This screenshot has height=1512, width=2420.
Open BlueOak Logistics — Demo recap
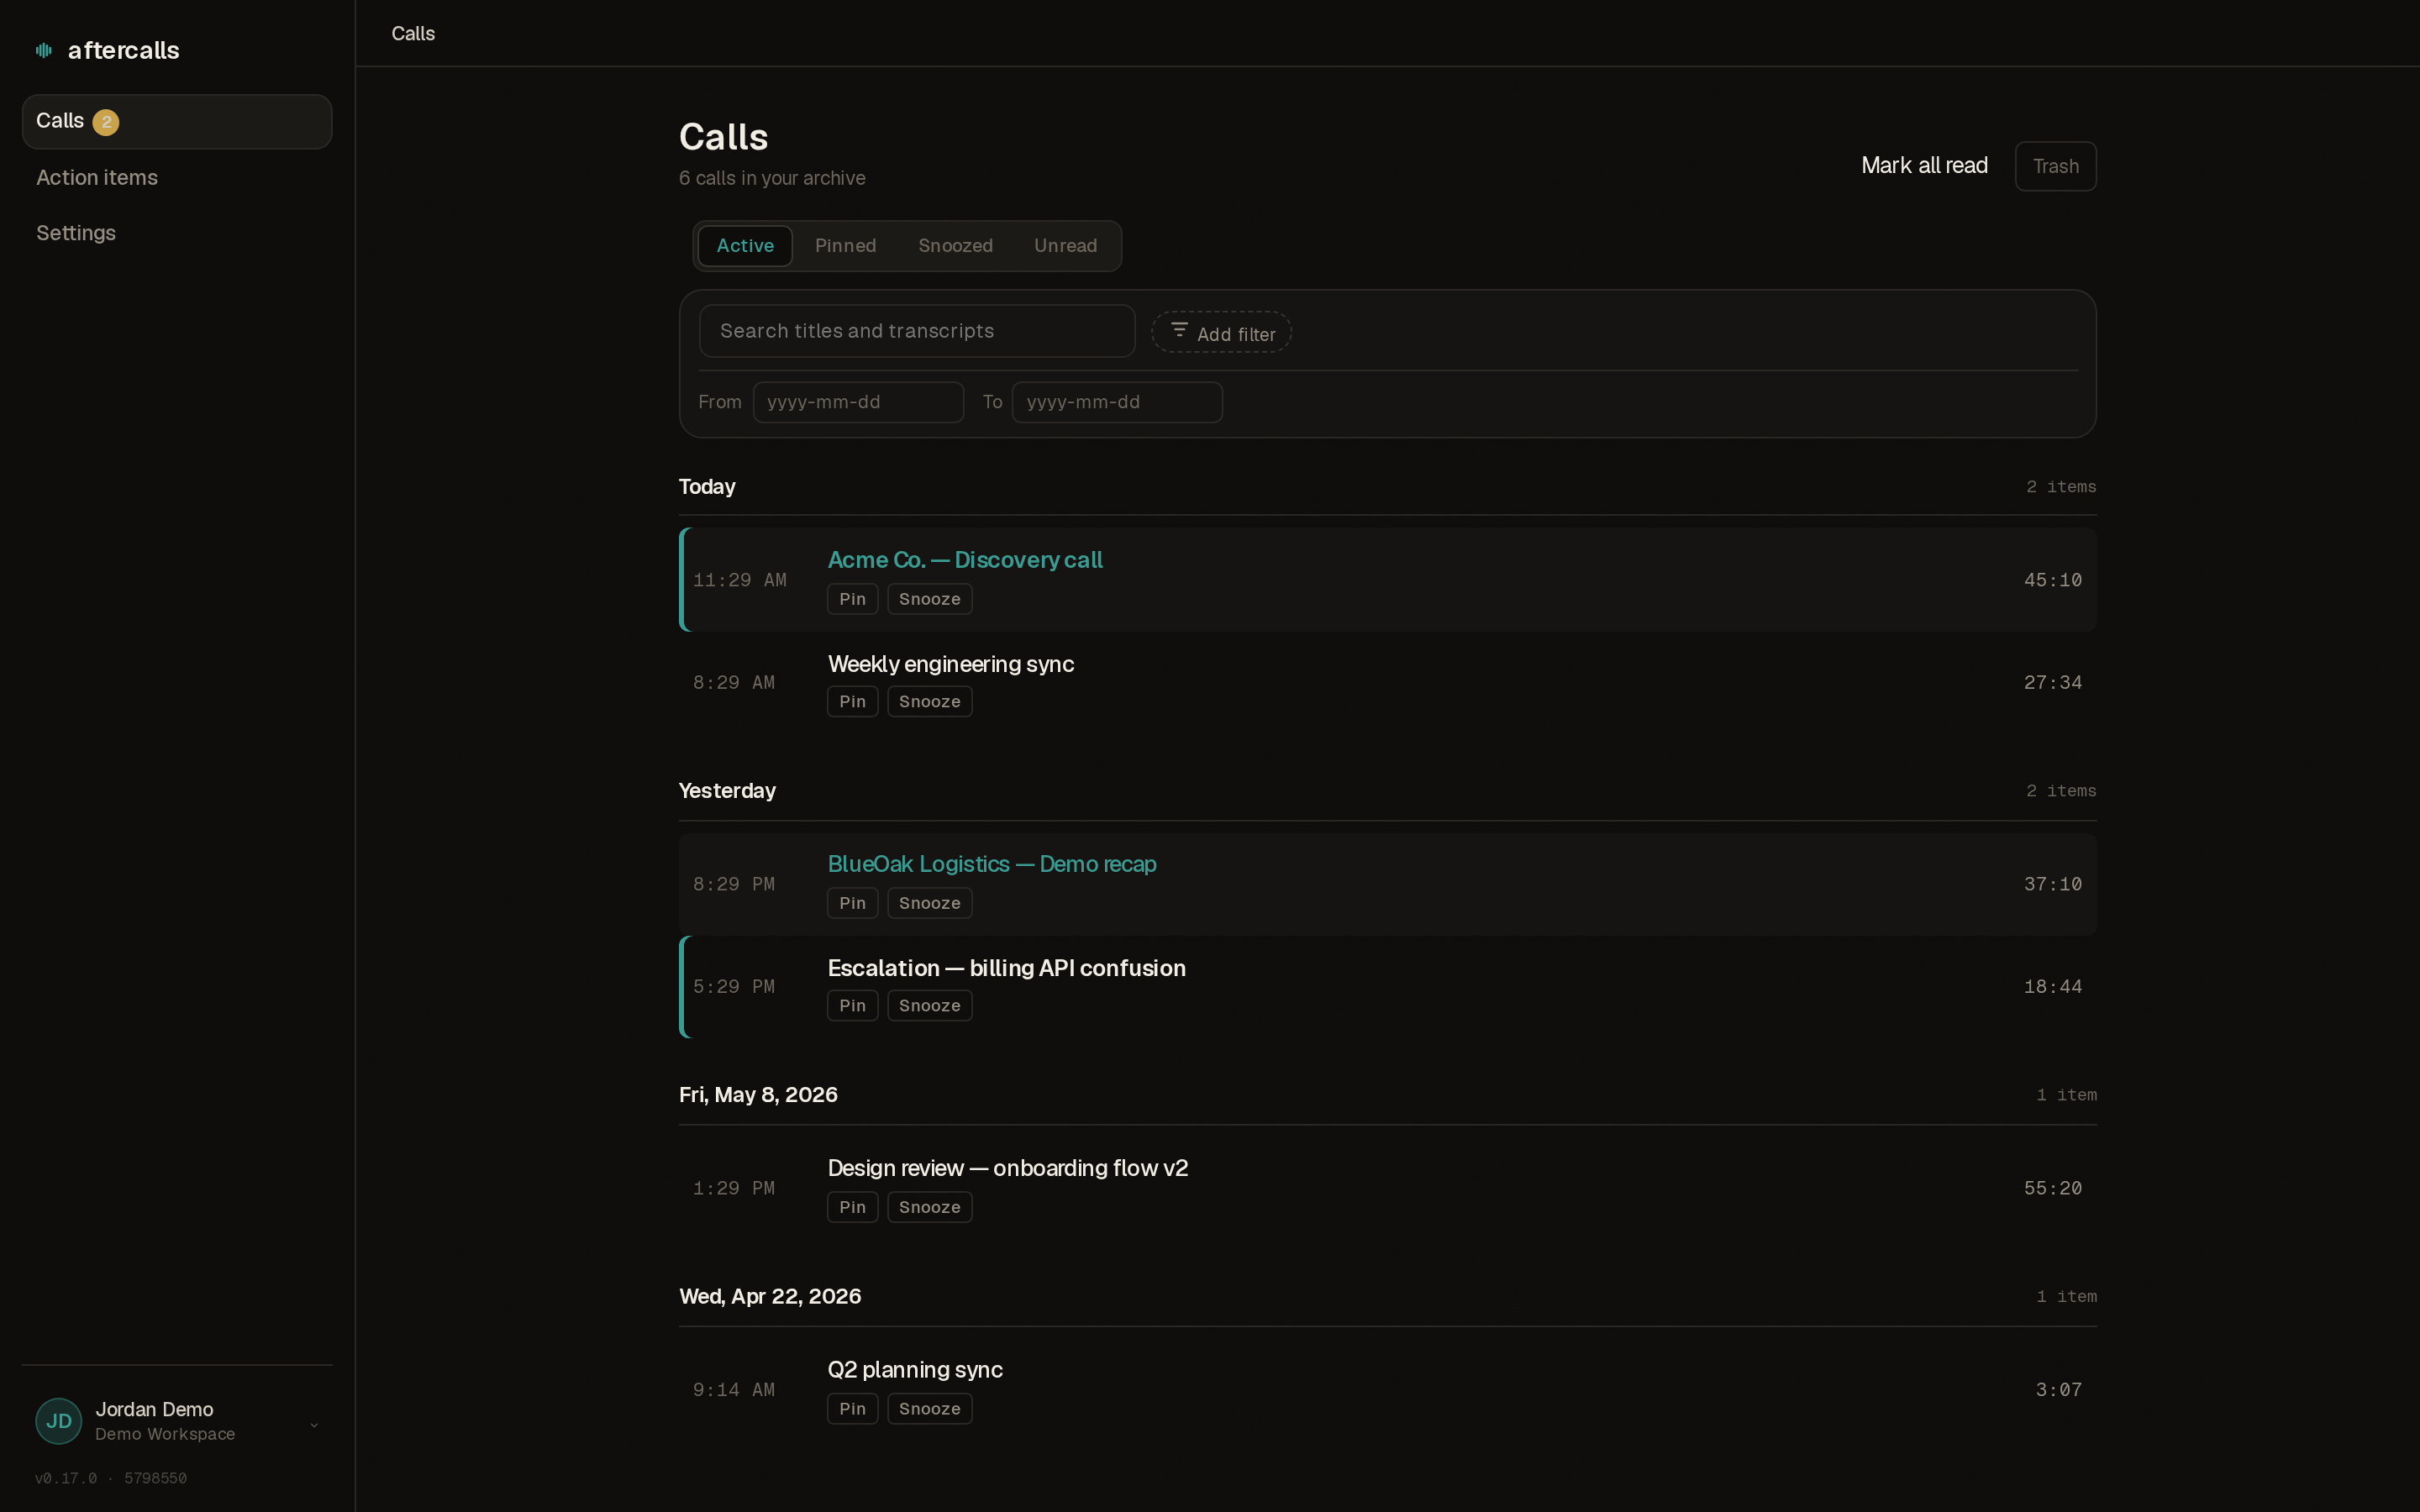coord(991,864)
